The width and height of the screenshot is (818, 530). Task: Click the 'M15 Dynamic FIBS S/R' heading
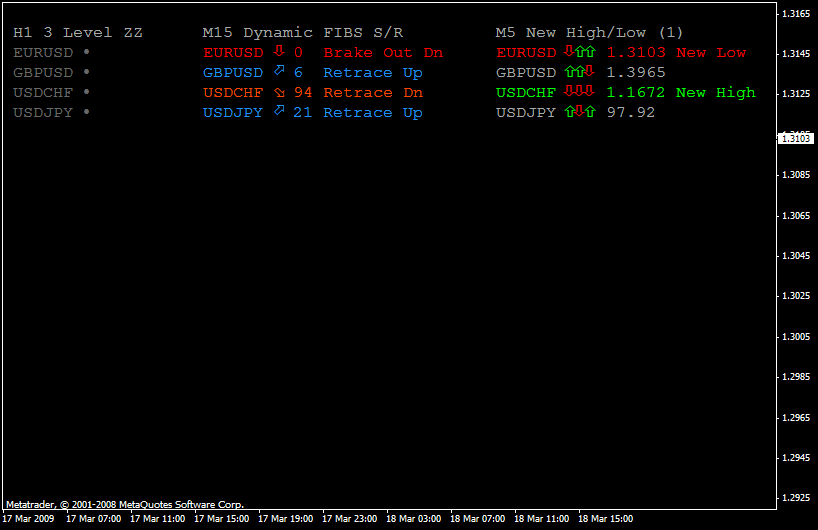tap(303, 32)
